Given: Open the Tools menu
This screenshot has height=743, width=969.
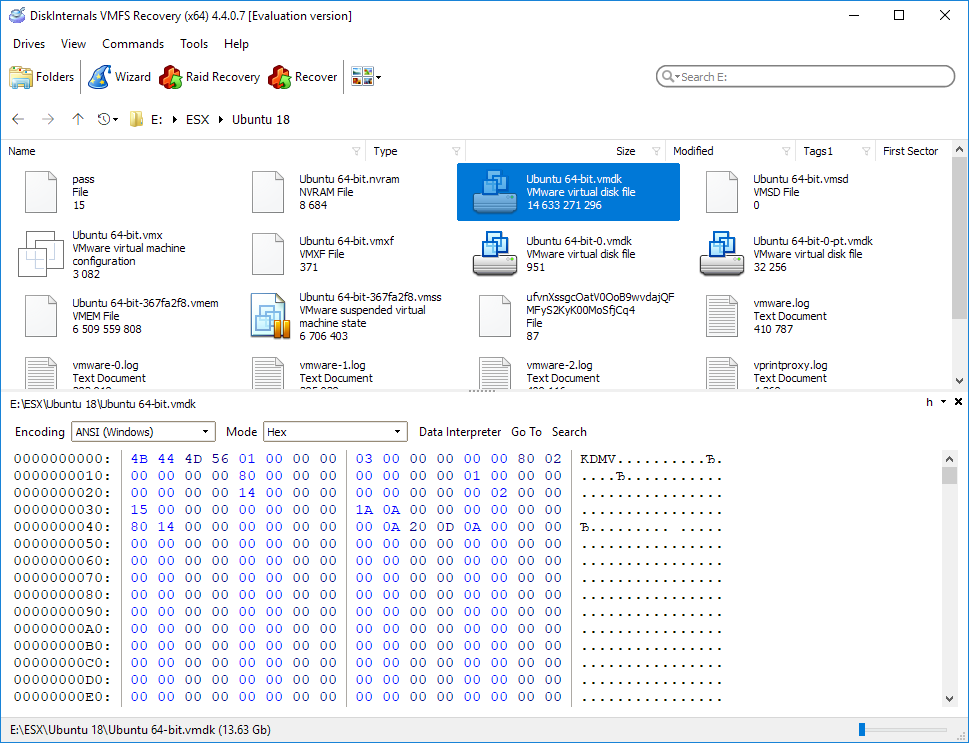Looking at the screenshot, I should coord(193,44).
